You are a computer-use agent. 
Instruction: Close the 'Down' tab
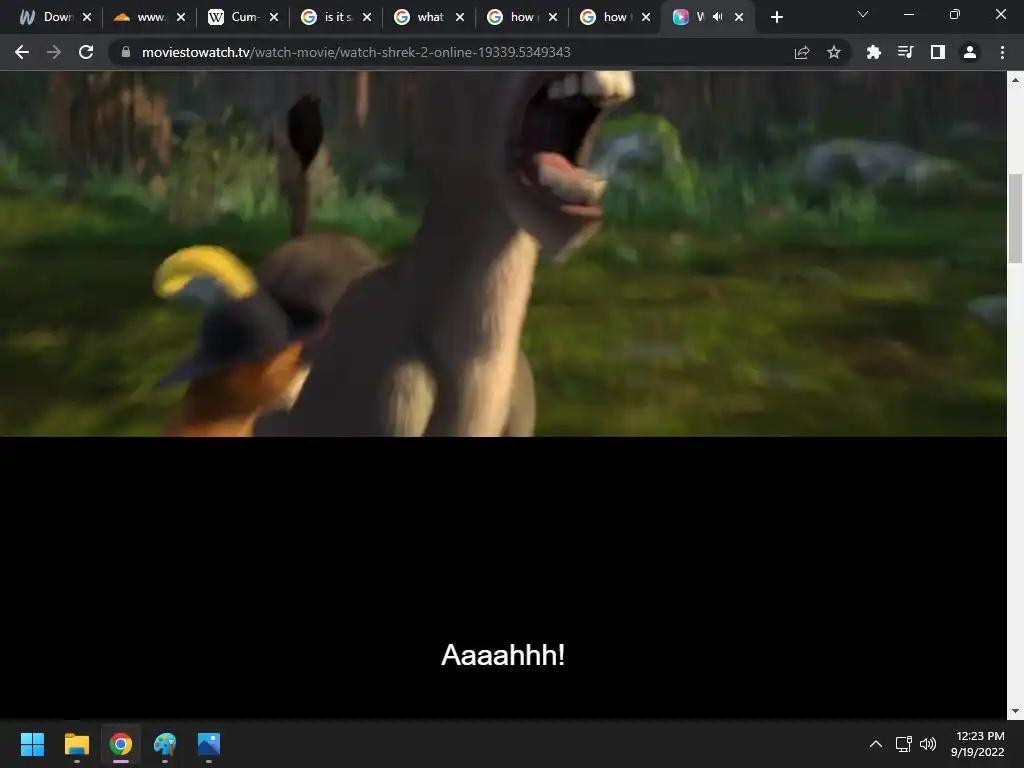[x=87, y=17]
